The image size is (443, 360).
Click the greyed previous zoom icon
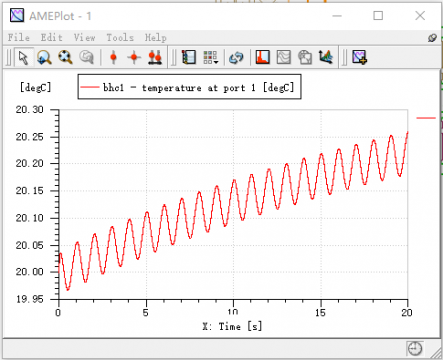pos(86,58)
